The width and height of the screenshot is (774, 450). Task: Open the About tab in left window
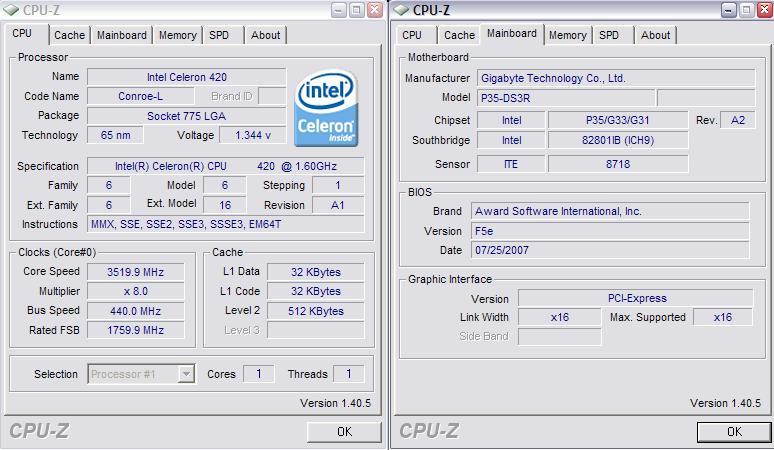(x=266, y=35)
